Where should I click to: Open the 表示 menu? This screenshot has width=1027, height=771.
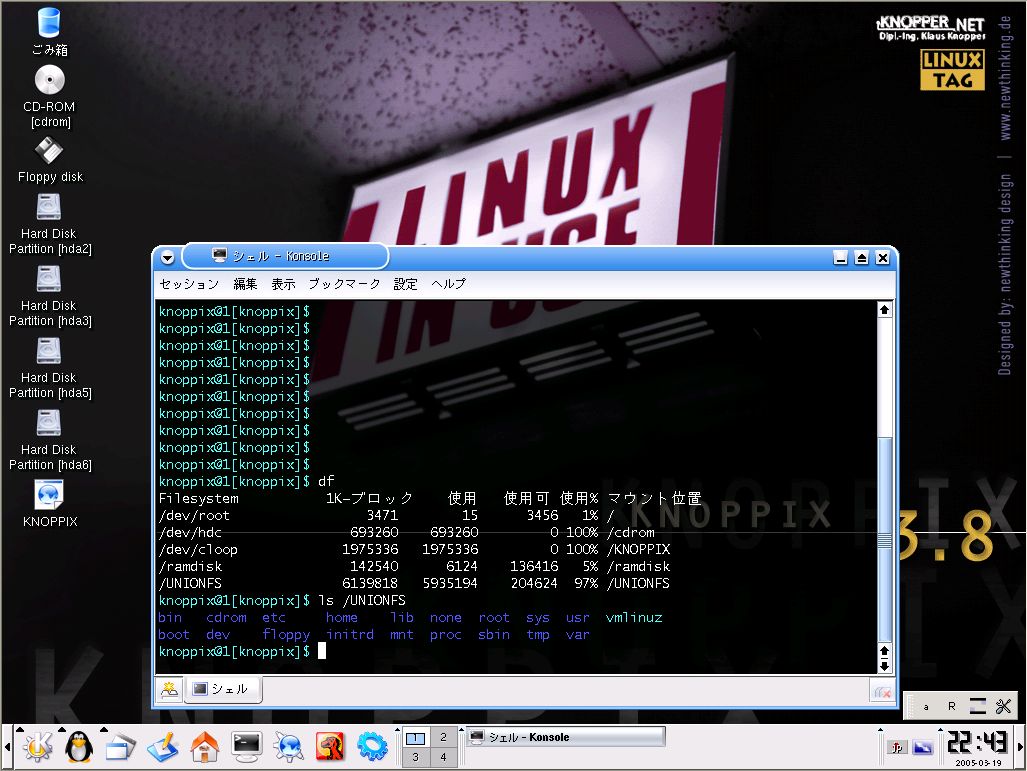click(284, 284)
